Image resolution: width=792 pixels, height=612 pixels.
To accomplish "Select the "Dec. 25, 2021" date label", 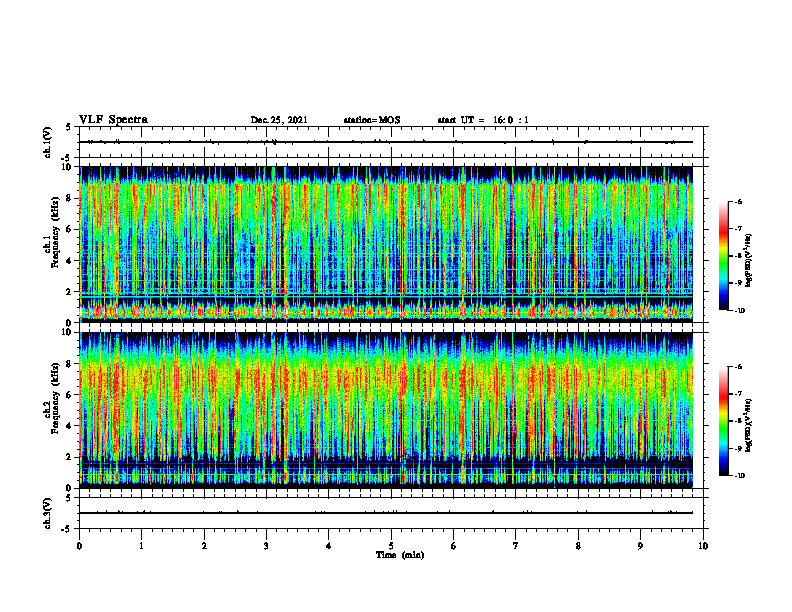I will 279,120.
